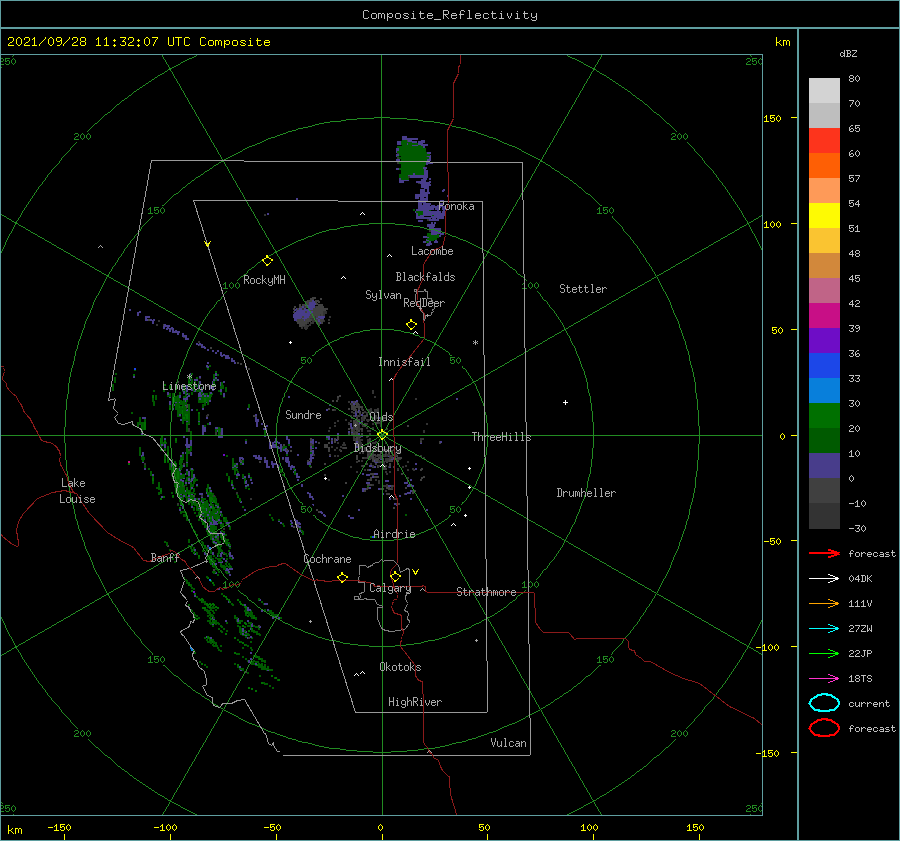The image size is (900, 841).
Task: Click the HighRiver label
Action: coord(415,702)
